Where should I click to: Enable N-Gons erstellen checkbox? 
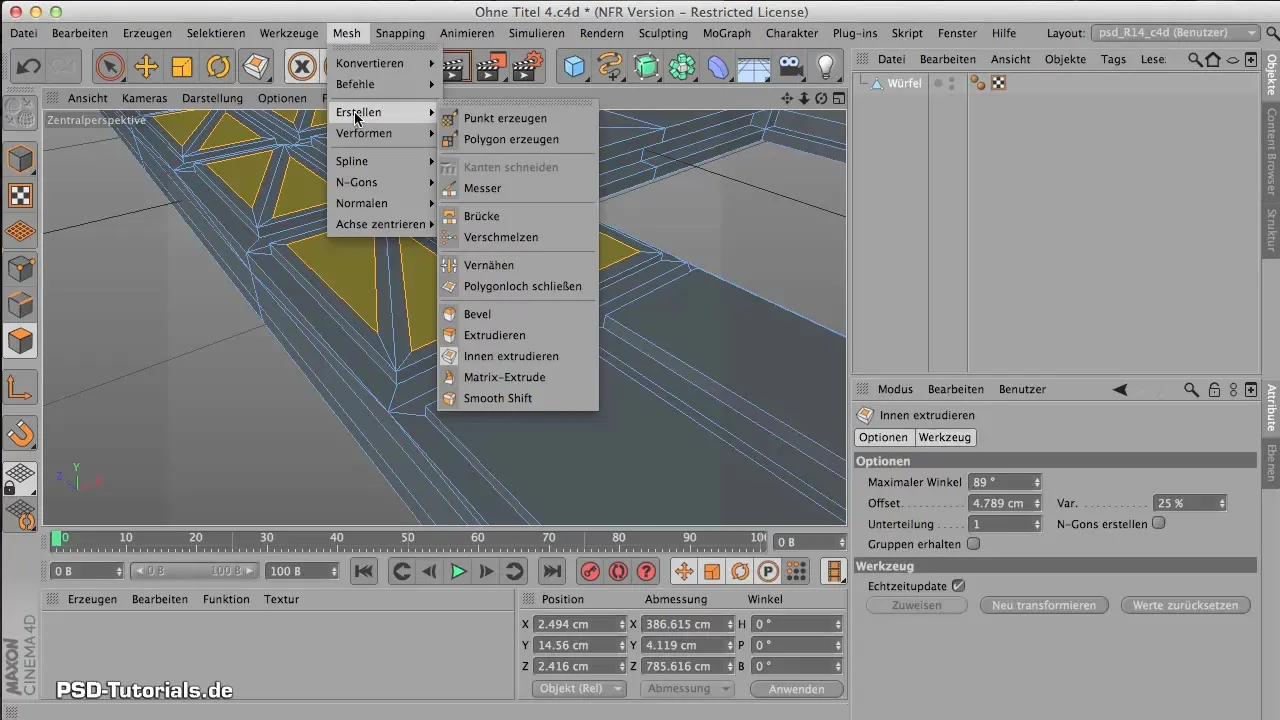(x=1159, y=523)
